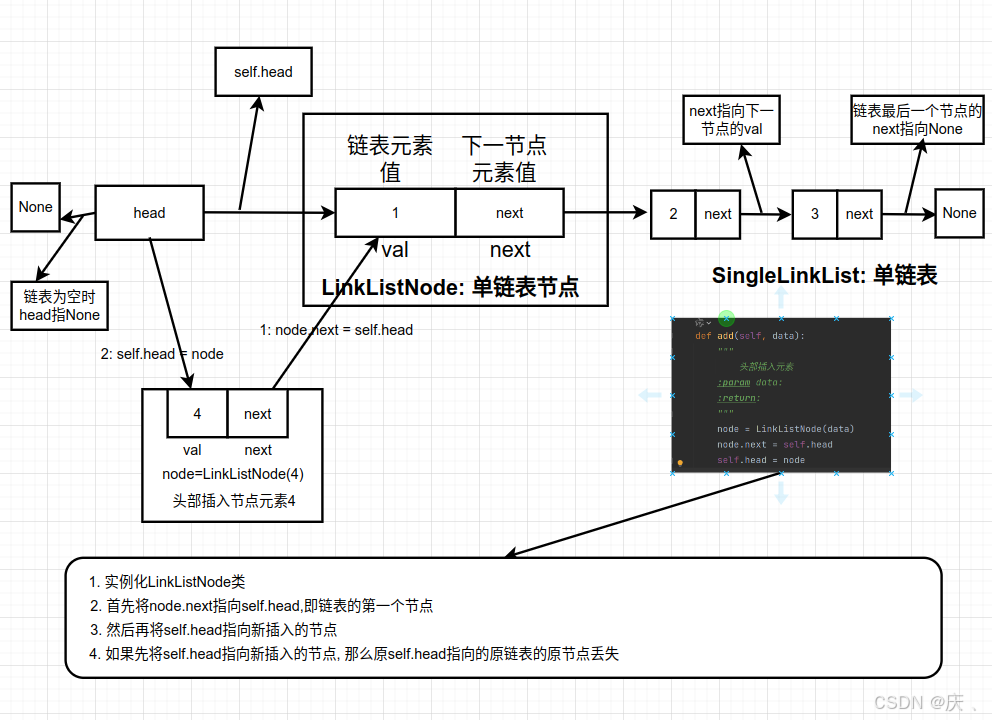Click the large 'next' label under node 1's next cell

(510, 250)
